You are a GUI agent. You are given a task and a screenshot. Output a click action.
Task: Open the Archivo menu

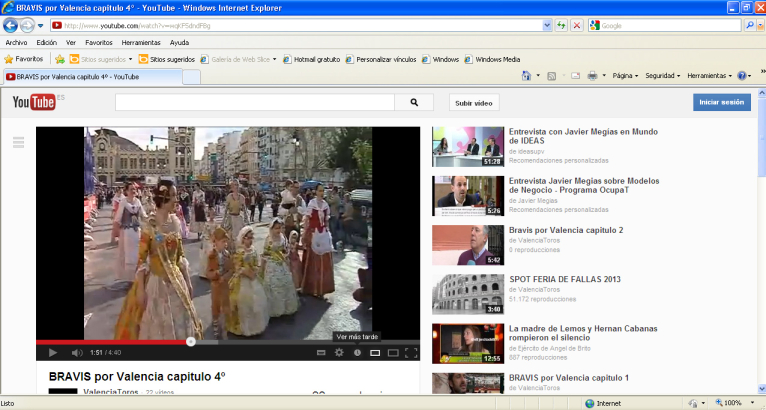coord(16,43)
